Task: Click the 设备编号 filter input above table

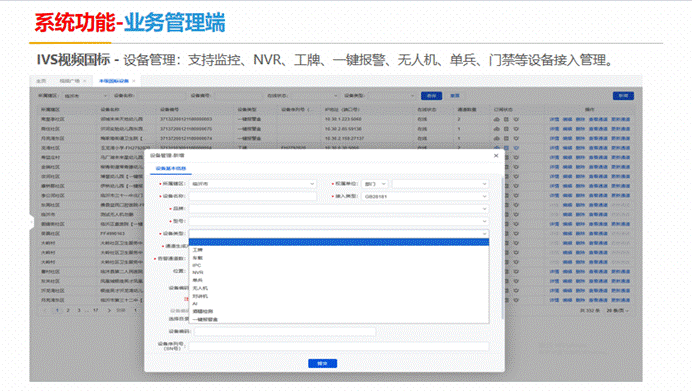Action: (237, 96)
